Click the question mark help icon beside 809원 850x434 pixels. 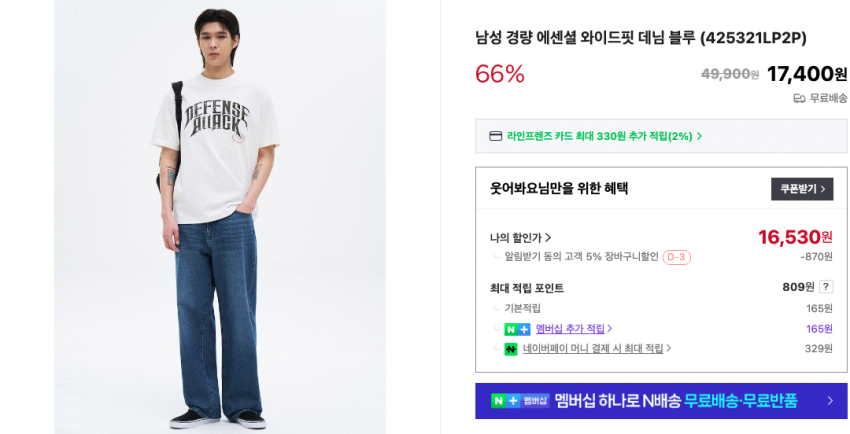tap(825, 287)
